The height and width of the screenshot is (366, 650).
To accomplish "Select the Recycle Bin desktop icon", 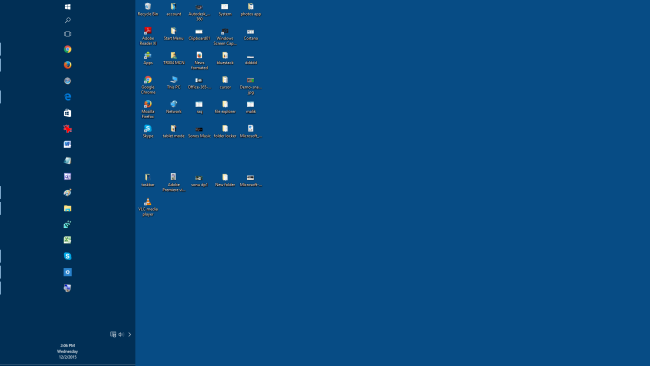I will point(148,10).
